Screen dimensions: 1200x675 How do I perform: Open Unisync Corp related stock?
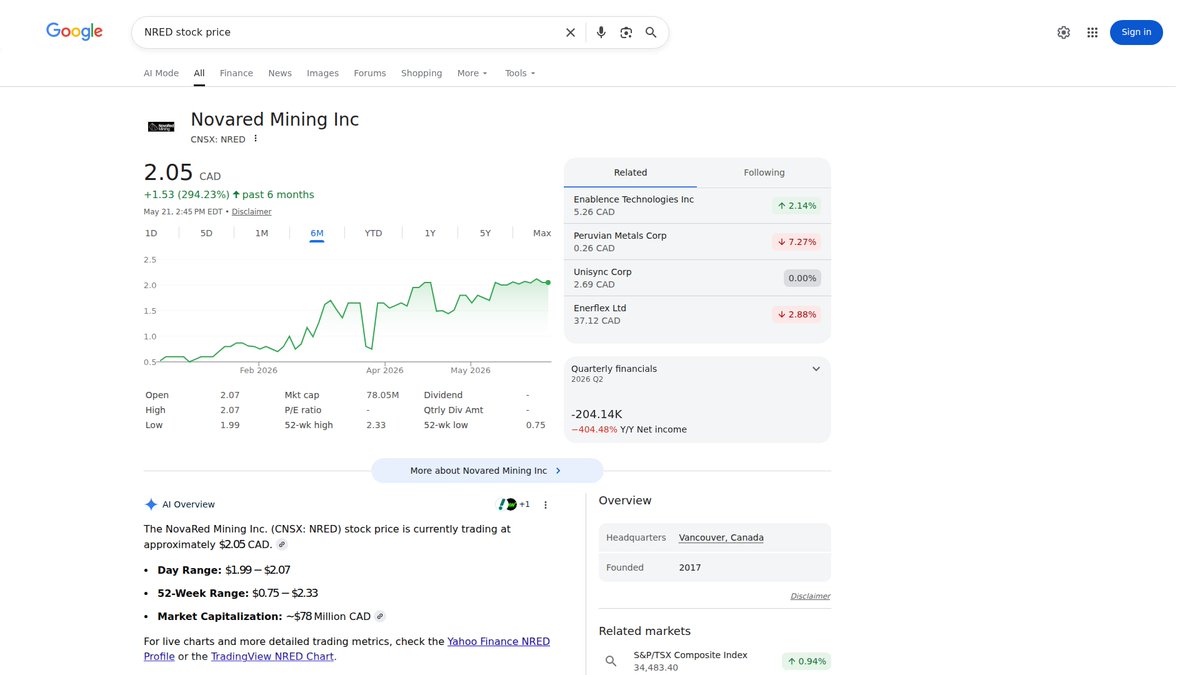(697, 278)
